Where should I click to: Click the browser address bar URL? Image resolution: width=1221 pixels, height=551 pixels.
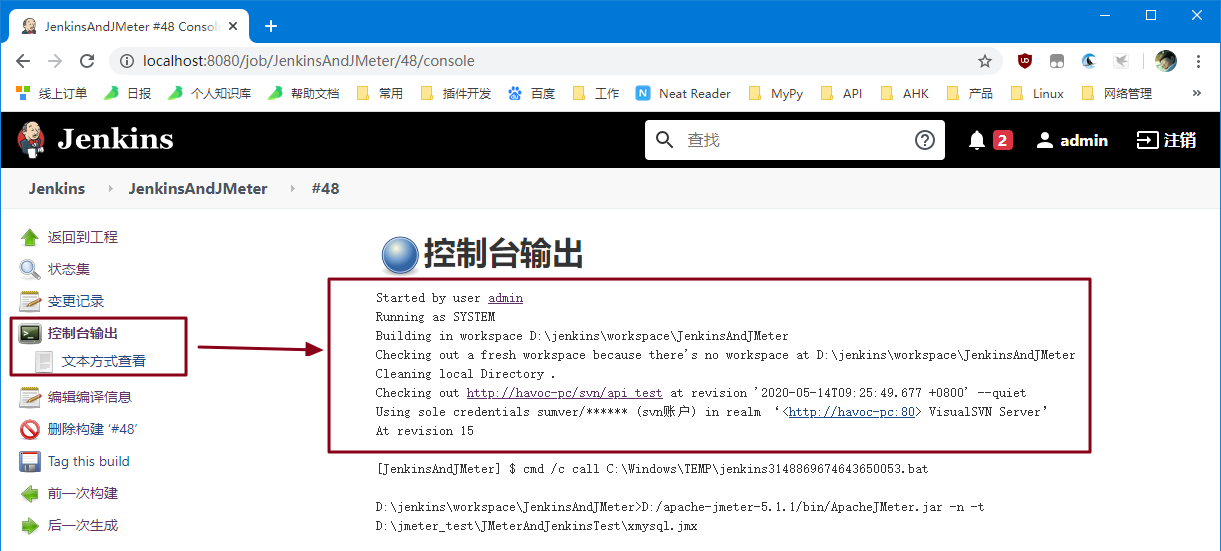pyautogui.click(x=308, y=61)
